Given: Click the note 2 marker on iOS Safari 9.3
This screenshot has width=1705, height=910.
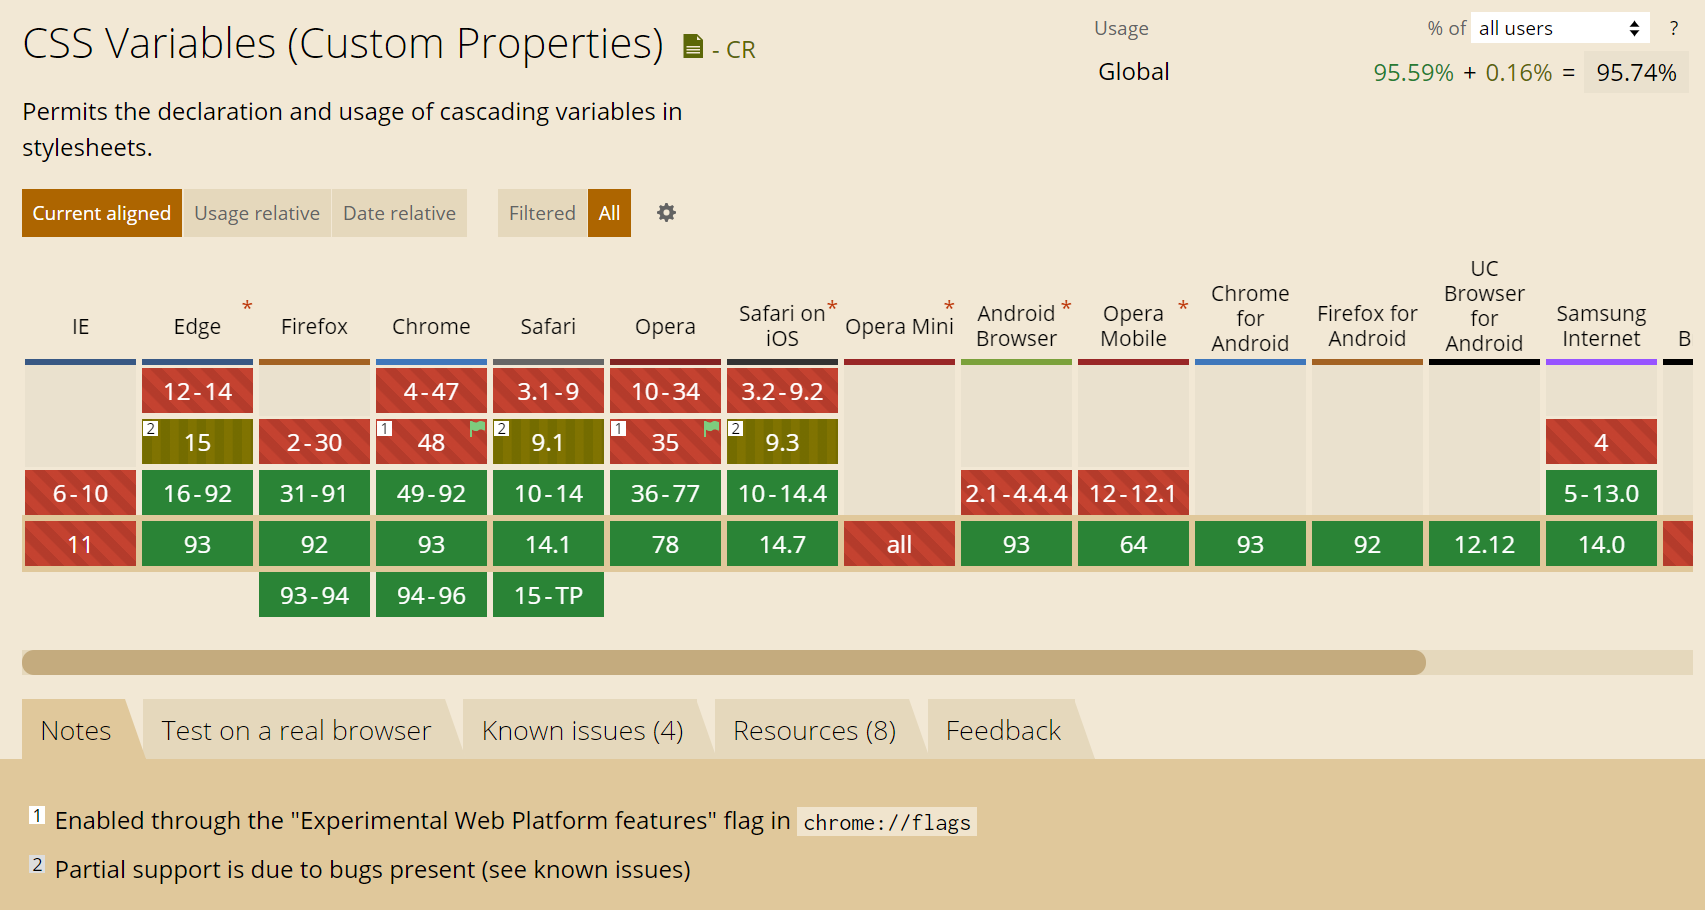Looking at the screenshot, I should click(x=735, y=428).
